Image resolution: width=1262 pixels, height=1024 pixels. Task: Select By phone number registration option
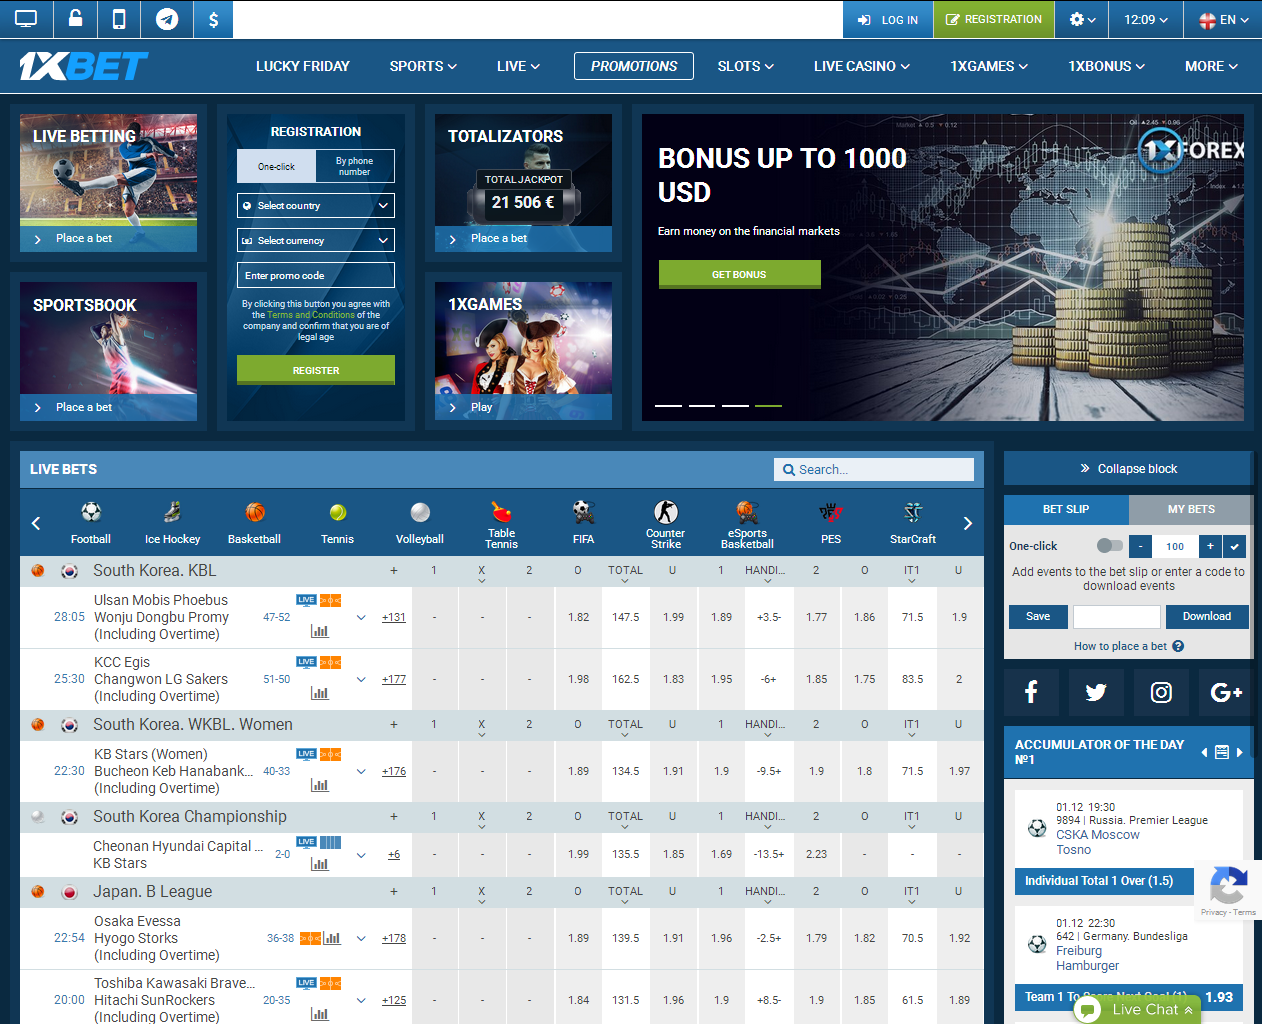[355, 166]
